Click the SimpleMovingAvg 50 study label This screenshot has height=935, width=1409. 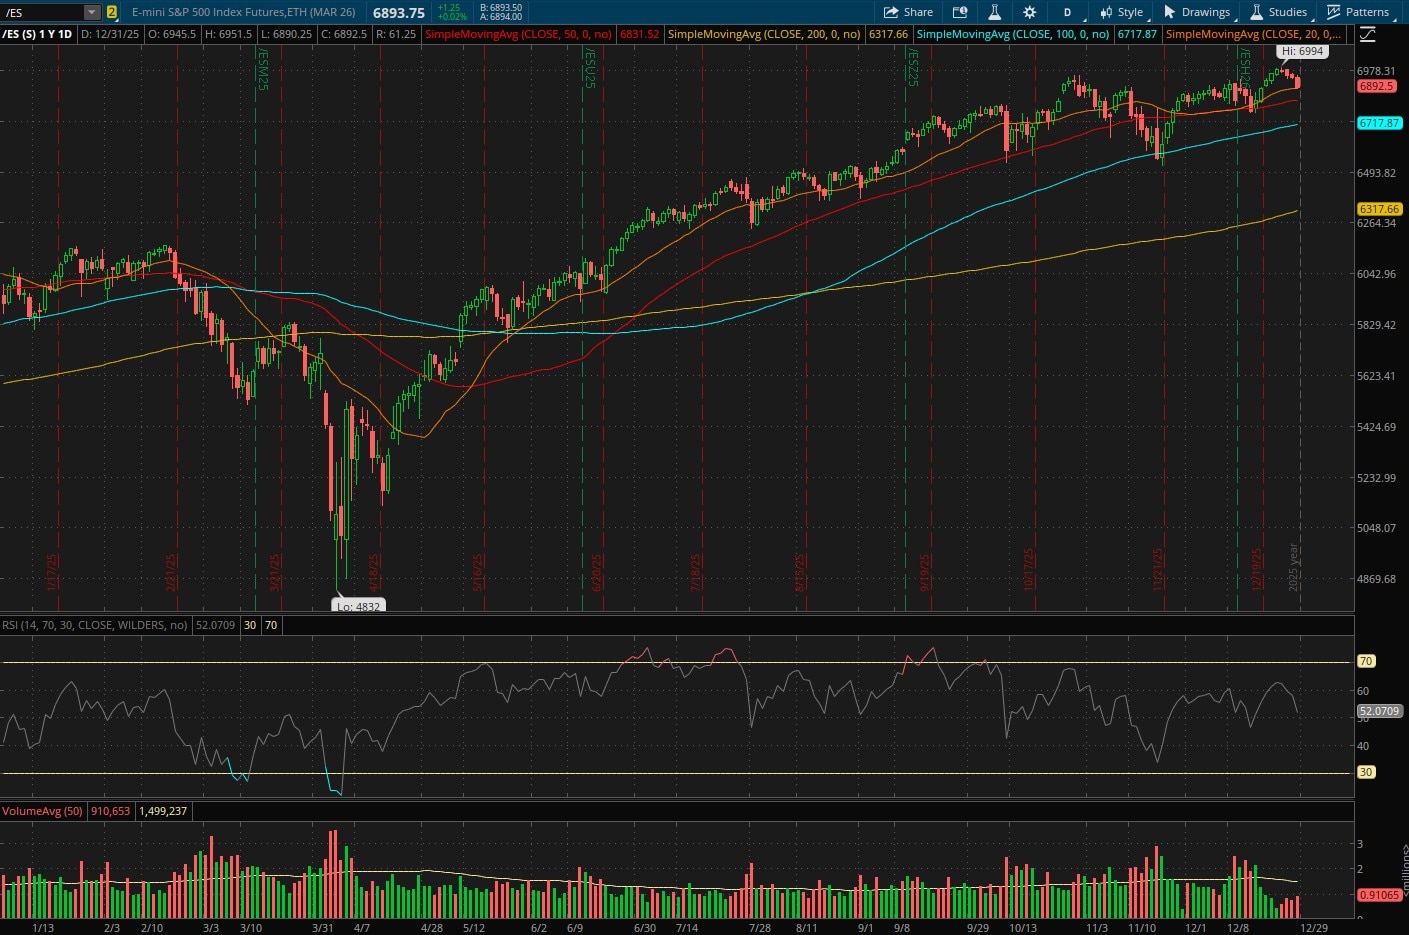pyautogui.click(x=520, y=33)
